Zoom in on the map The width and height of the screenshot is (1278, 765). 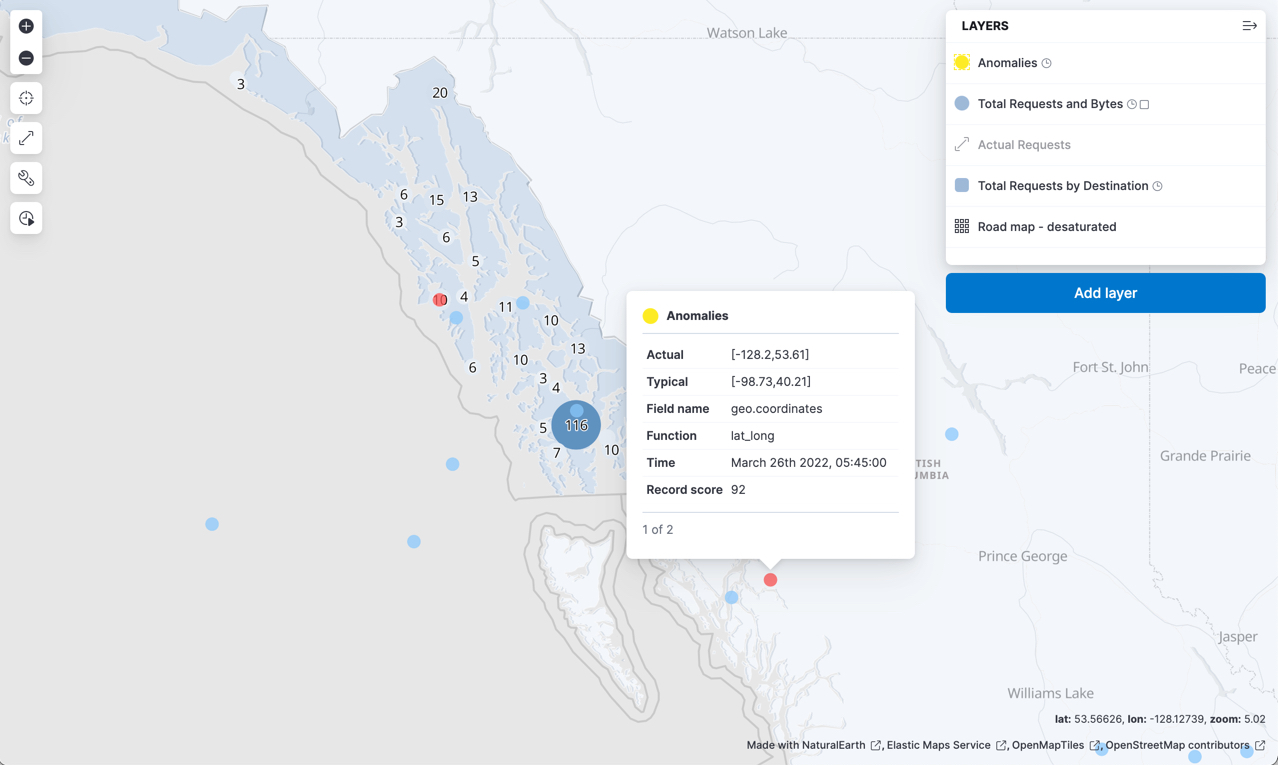click(26, 26)
